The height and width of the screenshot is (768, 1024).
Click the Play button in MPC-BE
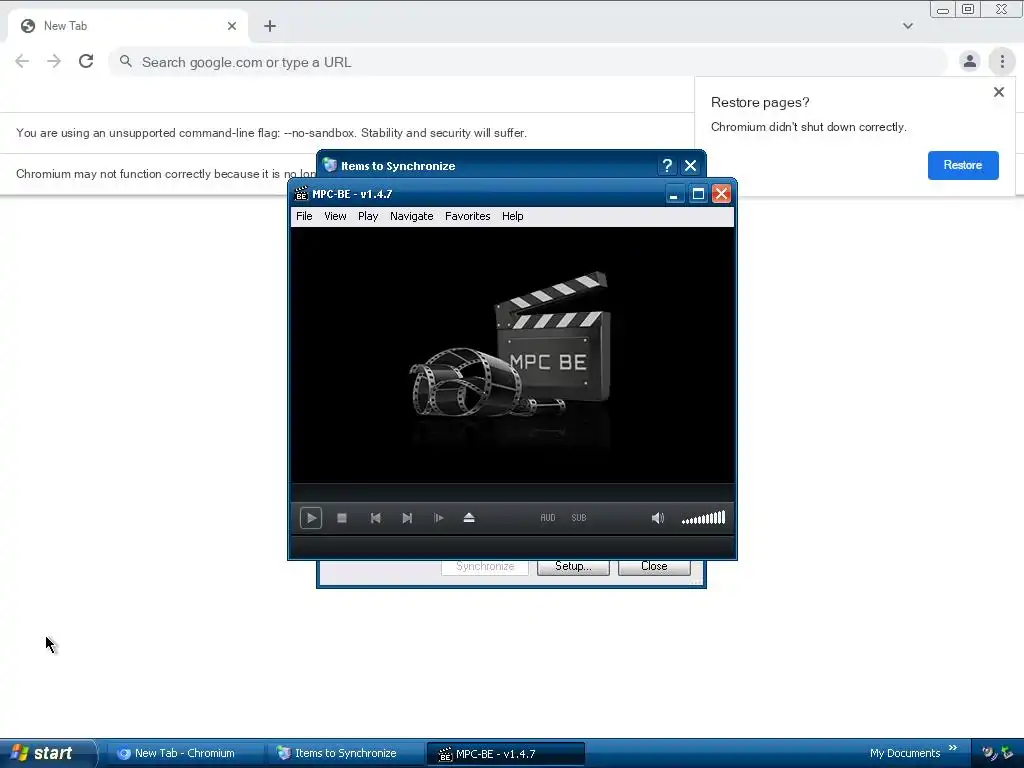coord(311,518)
